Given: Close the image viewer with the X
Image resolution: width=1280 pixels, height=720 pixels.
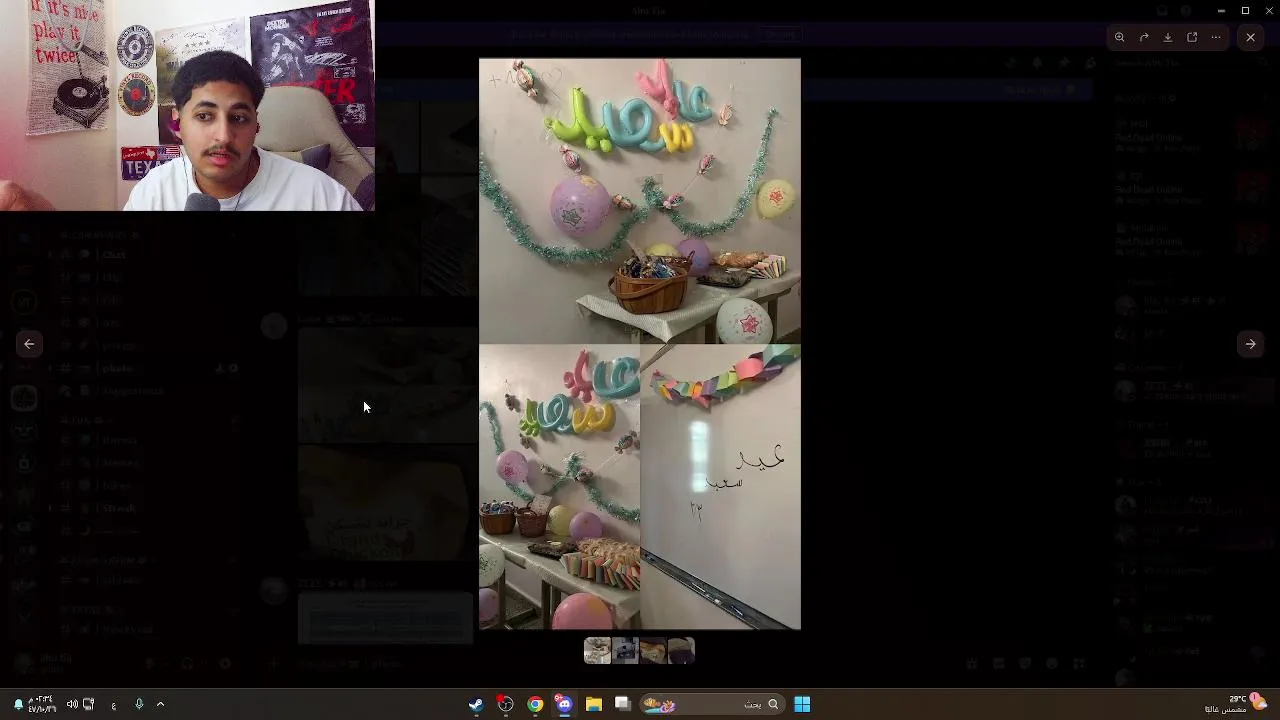Looking at the screenshot, I should pyautogui.click(x=1251, y=37).
